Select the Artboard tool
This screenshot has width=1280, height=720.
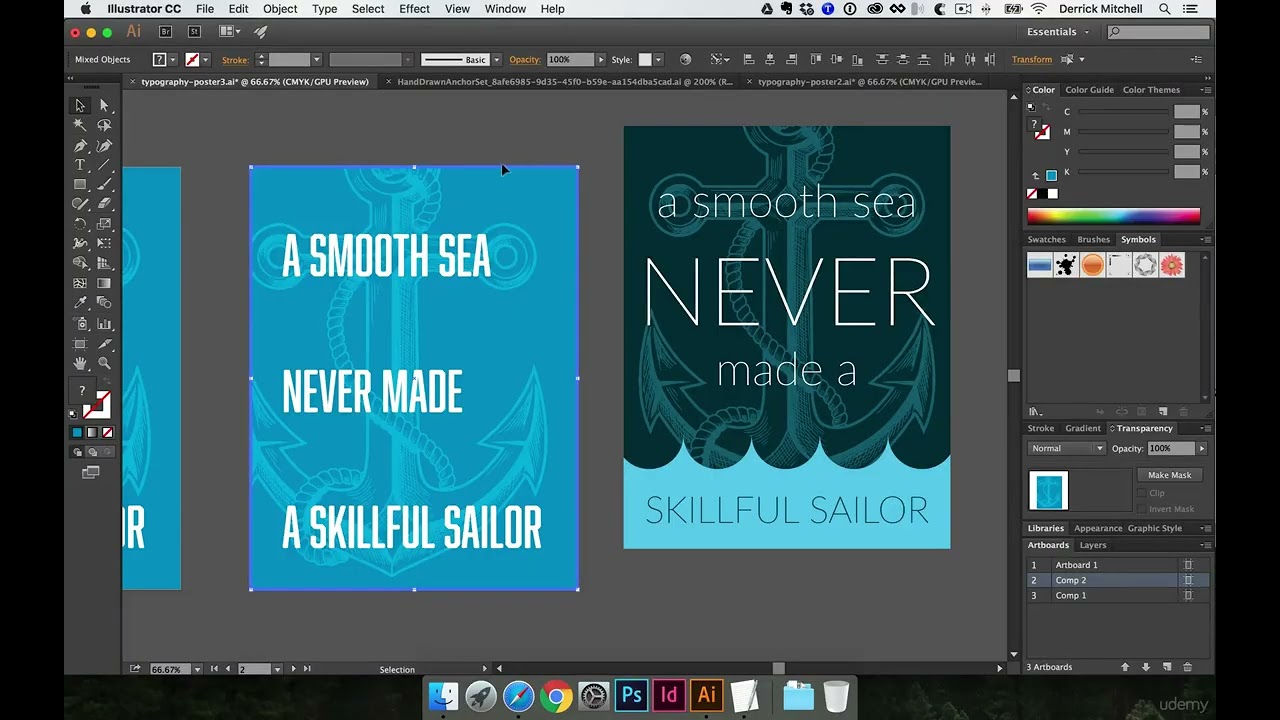point(80,343)
